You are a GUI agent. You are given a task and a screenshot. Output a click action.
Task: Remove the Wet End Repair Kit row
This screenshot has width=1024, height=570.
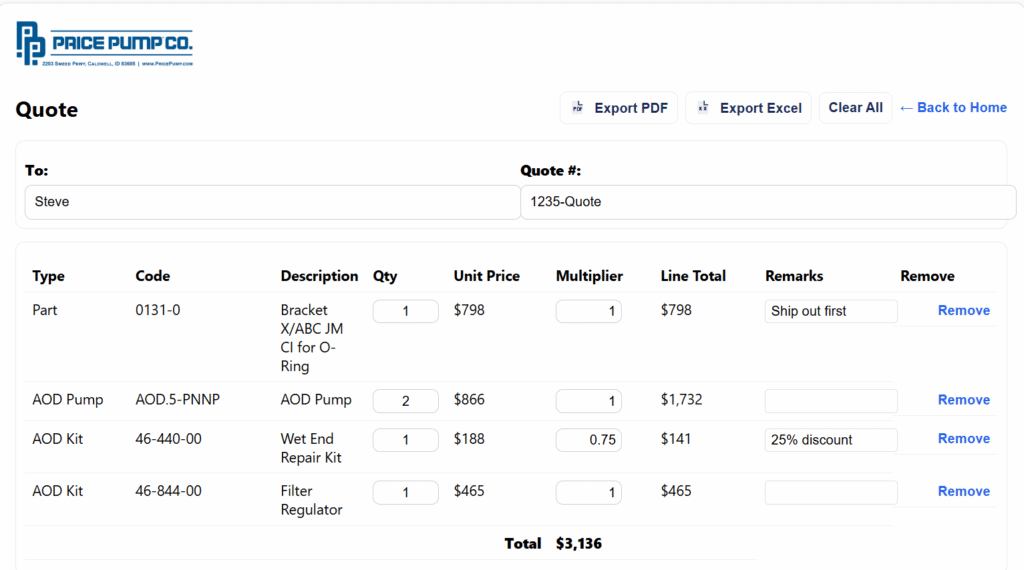click(963, 439)
